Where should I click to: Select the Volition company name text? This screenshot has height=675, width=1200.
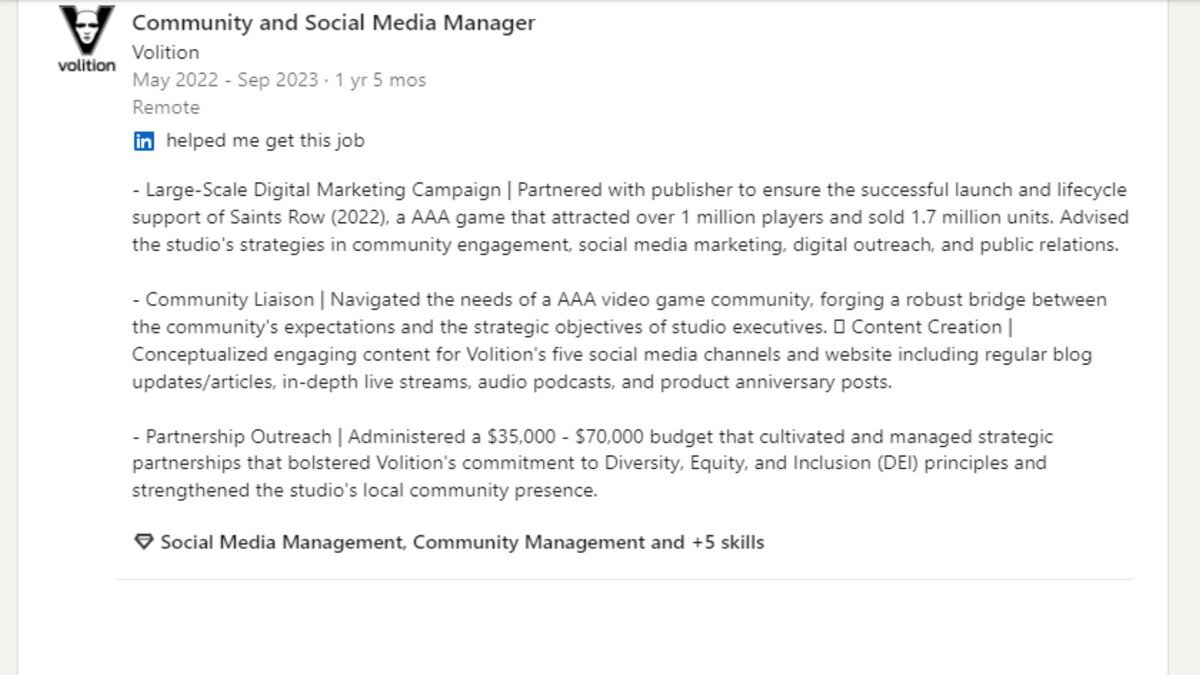click(165, 52)
